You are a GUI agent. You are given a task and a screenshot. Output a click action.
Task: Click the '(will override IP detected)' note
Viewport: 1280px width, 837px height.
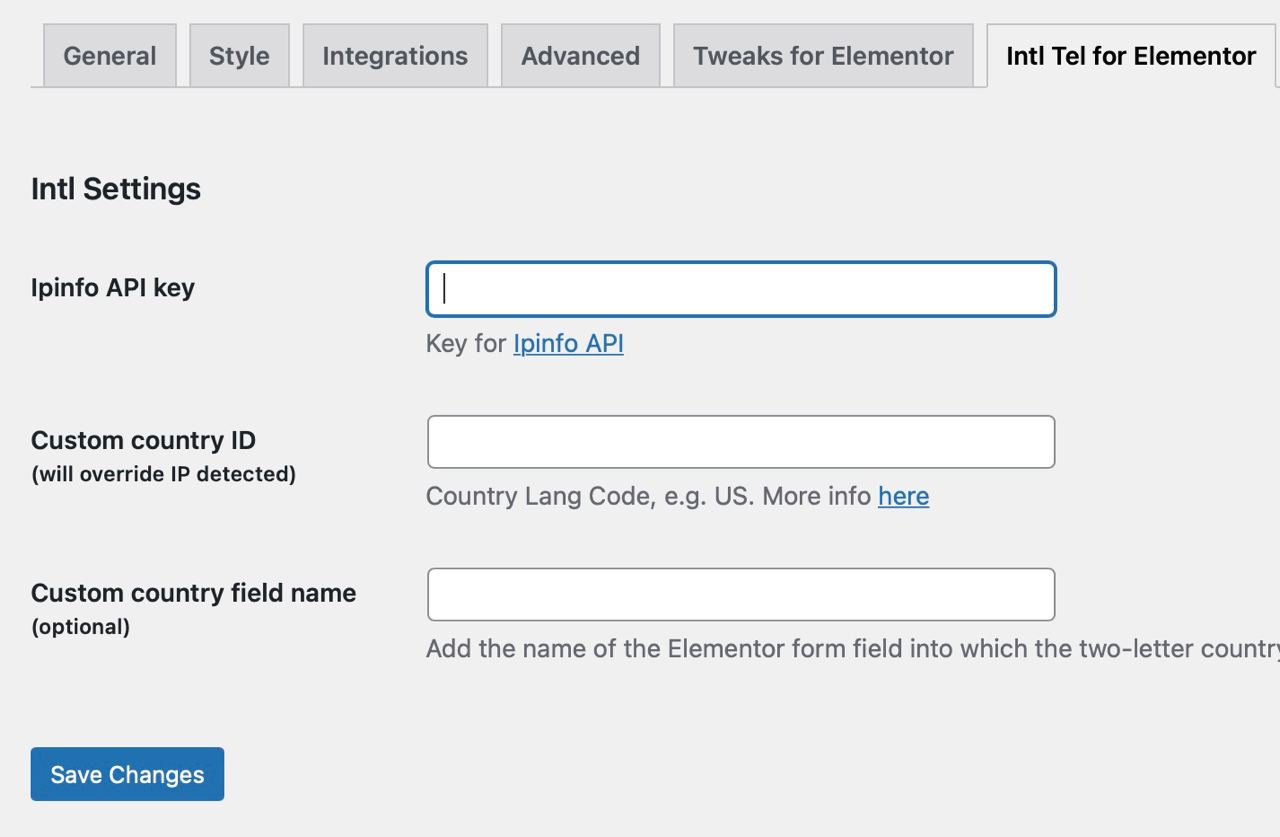tap(163, 474)
